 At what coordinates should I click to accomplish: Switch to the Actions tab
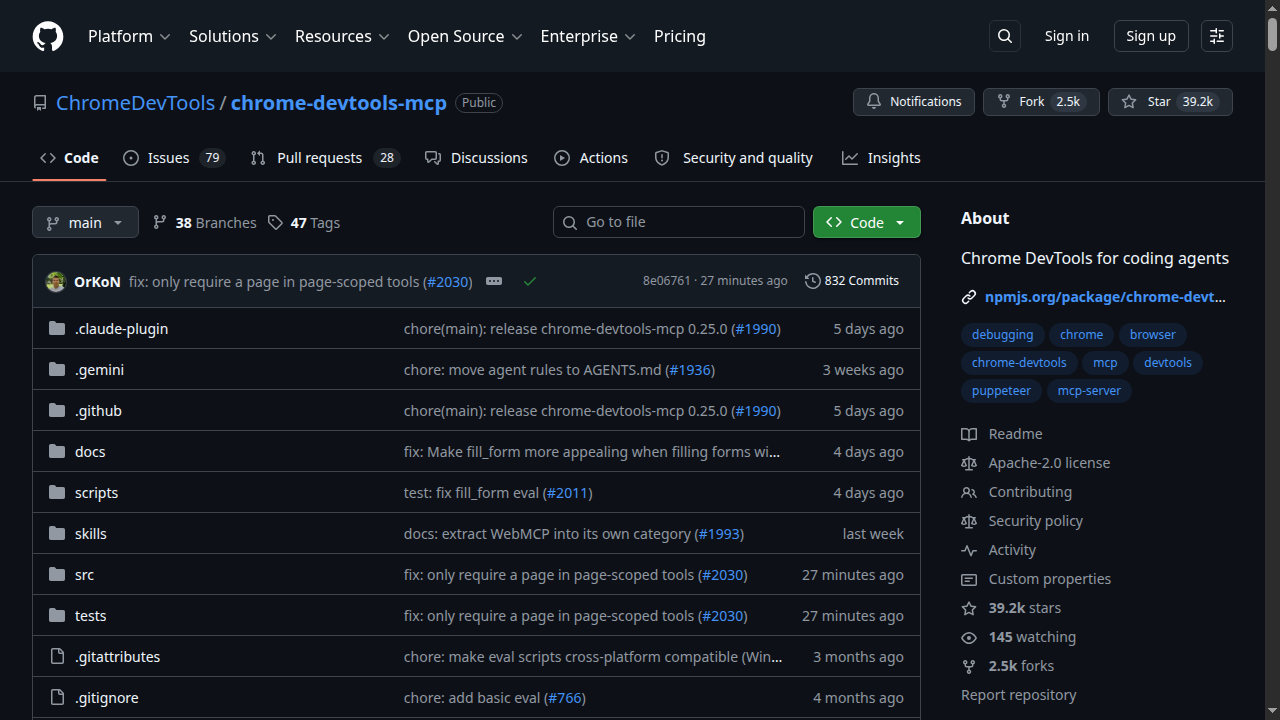click(x=591, y=158)
